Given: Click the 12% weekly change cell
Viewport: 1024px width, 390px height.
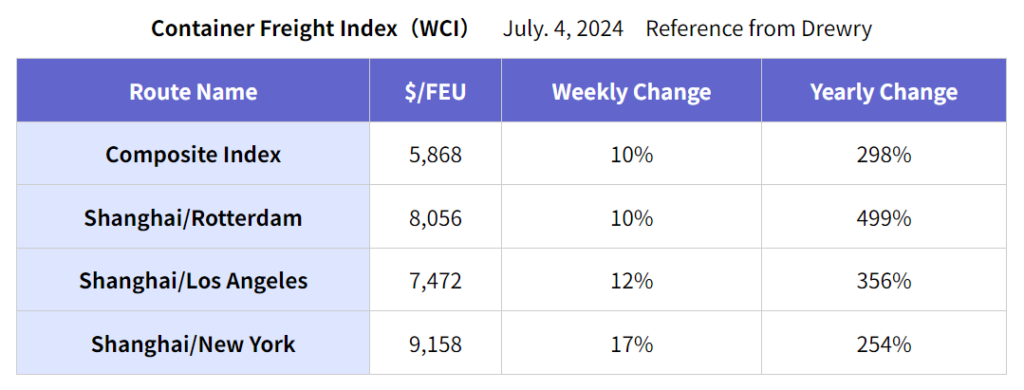Looking at the screenshot, I should click(631, 280).
